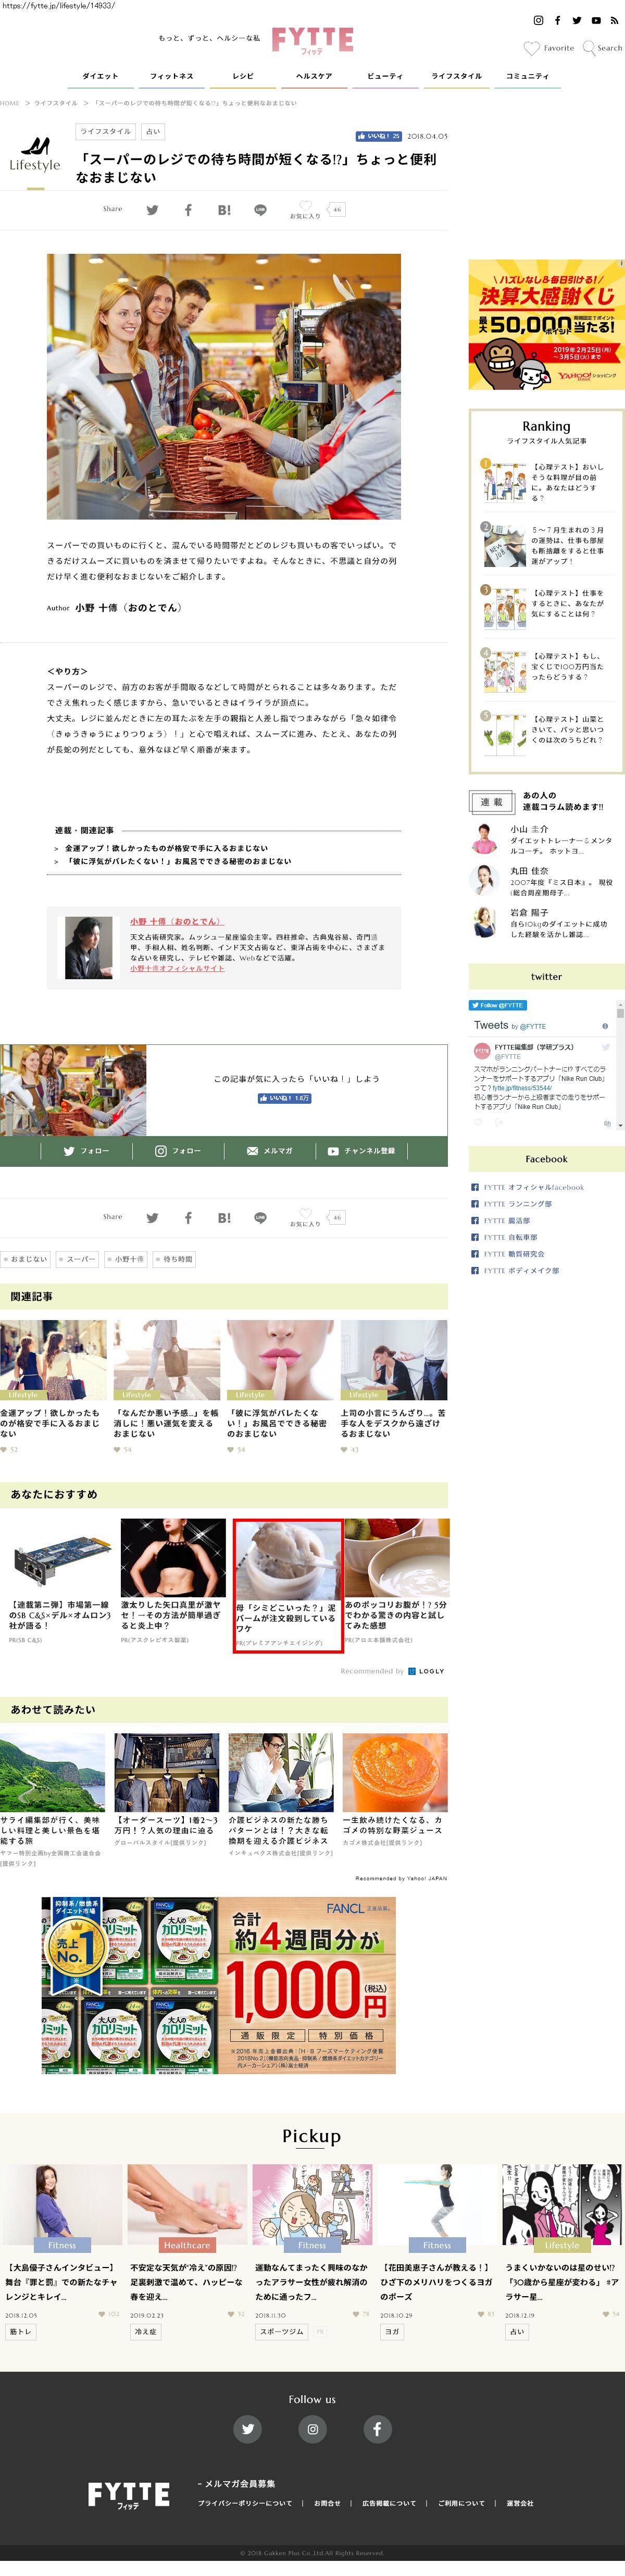This screenshot has height=2576, width=625.
Task: Click 占い tag above title
Action: pyautogui.click(x=152, y=131)
